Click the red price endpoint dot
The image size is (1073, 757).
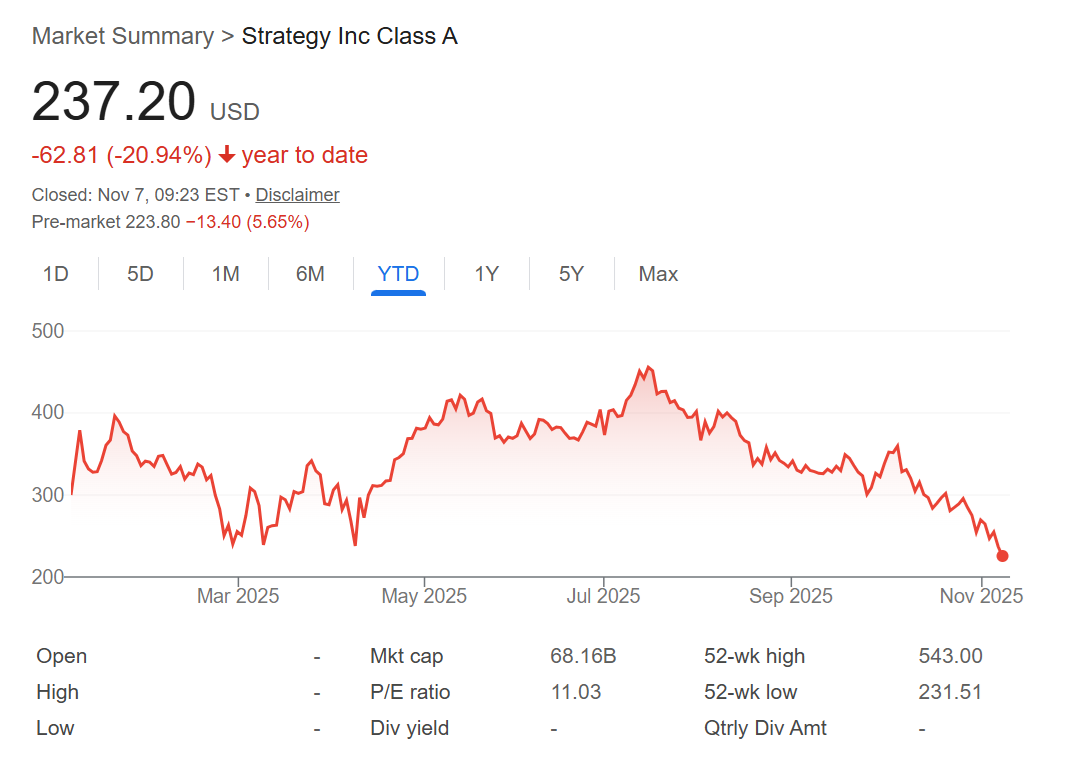click(x=1003, y=556)
